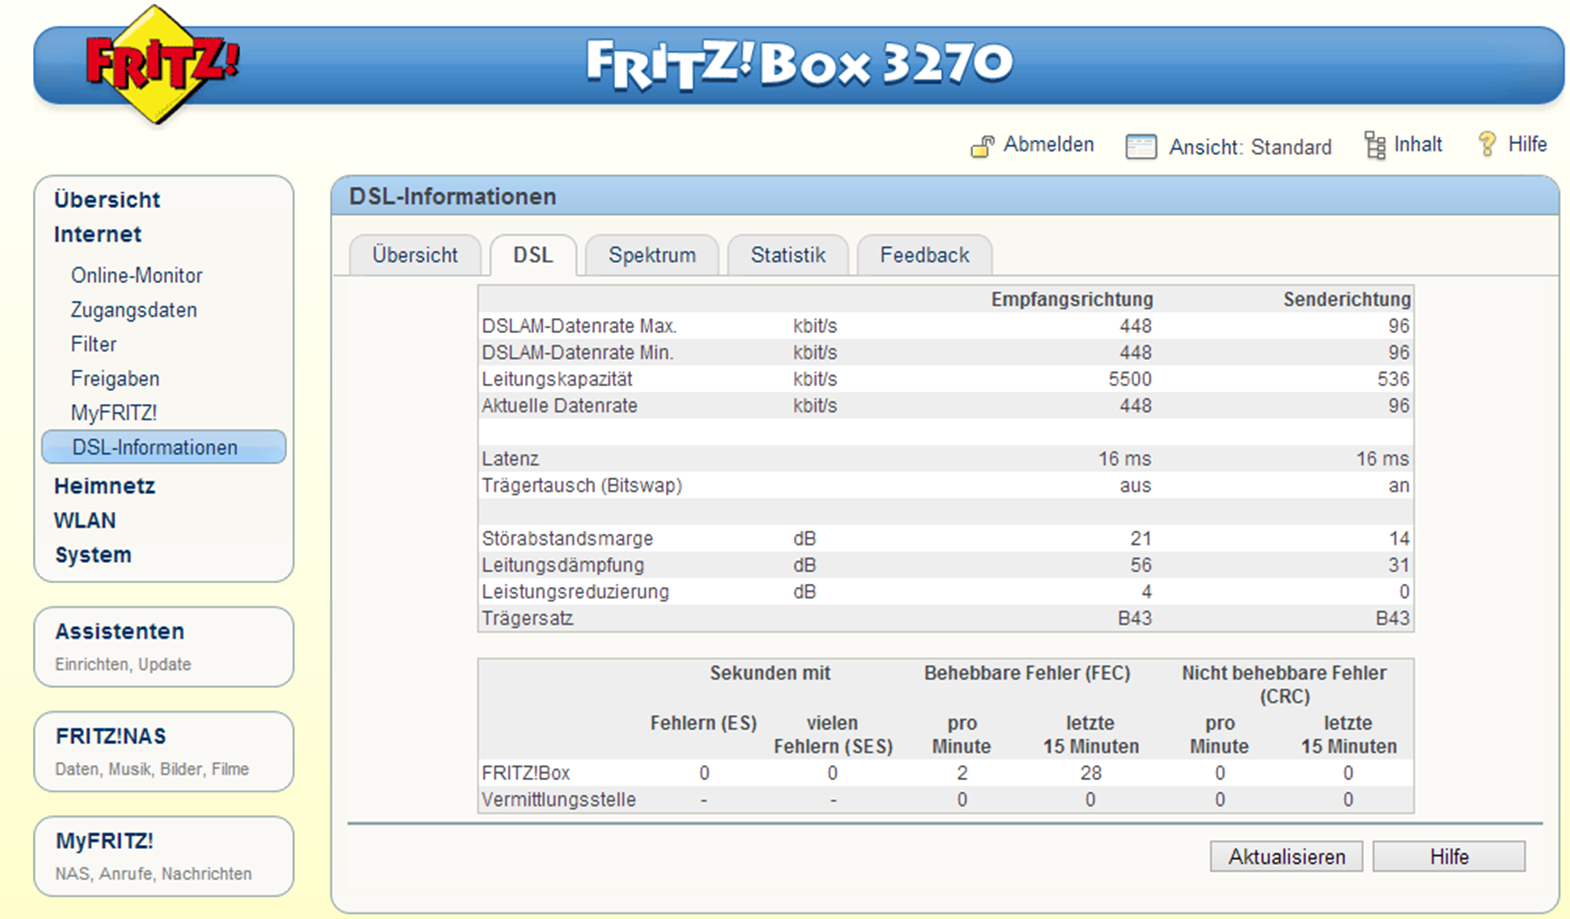Screen dimensions: 1570x919
Task: Open the MyFRITZ! NAS, Anrufe panel
Action: point(164,856)
